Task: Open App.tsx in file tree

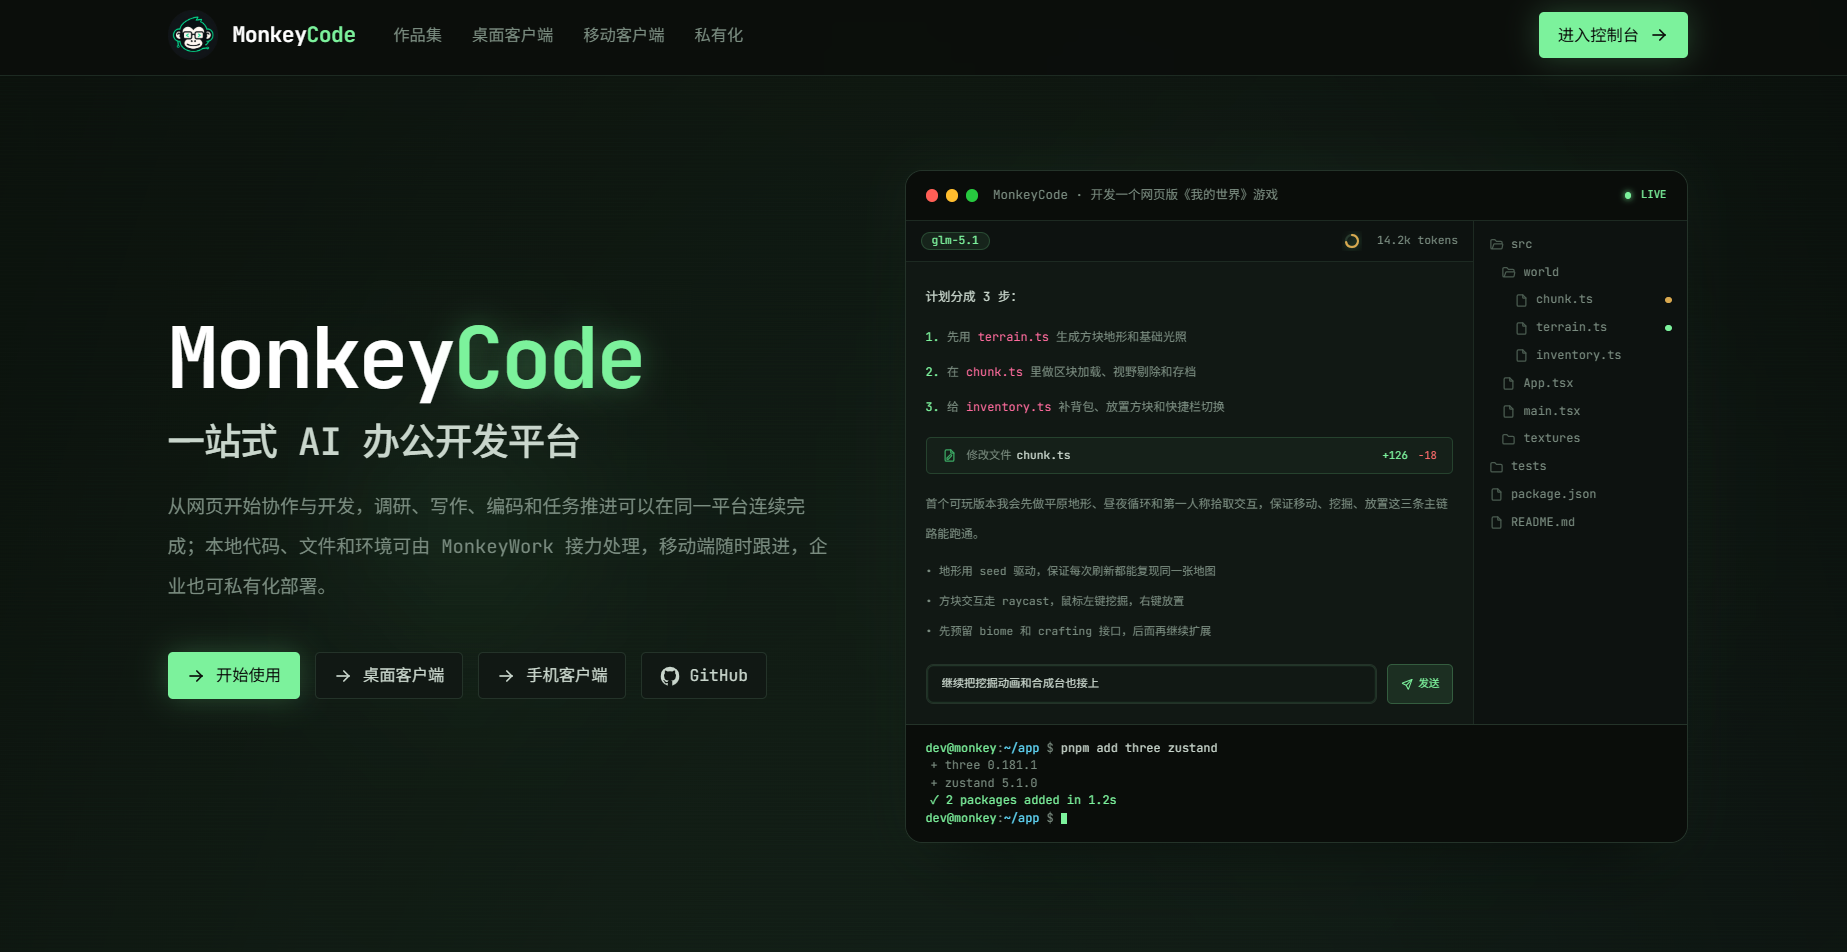Action: 1538,383
